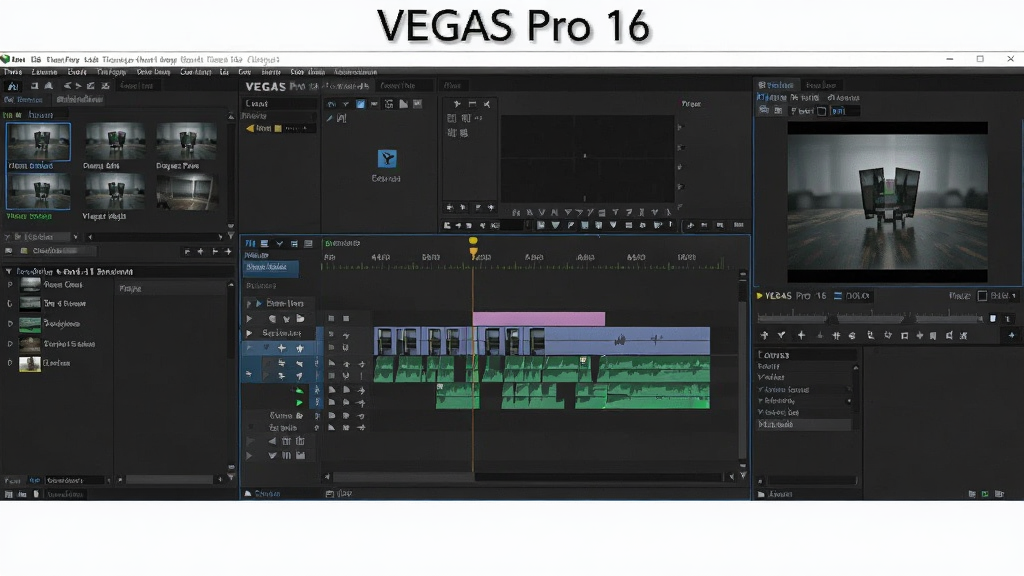This screenshot has height=576, width=1024.
Task: Open the dropdown arrow below the media thumbnails
Action: (x=76, y=237)
